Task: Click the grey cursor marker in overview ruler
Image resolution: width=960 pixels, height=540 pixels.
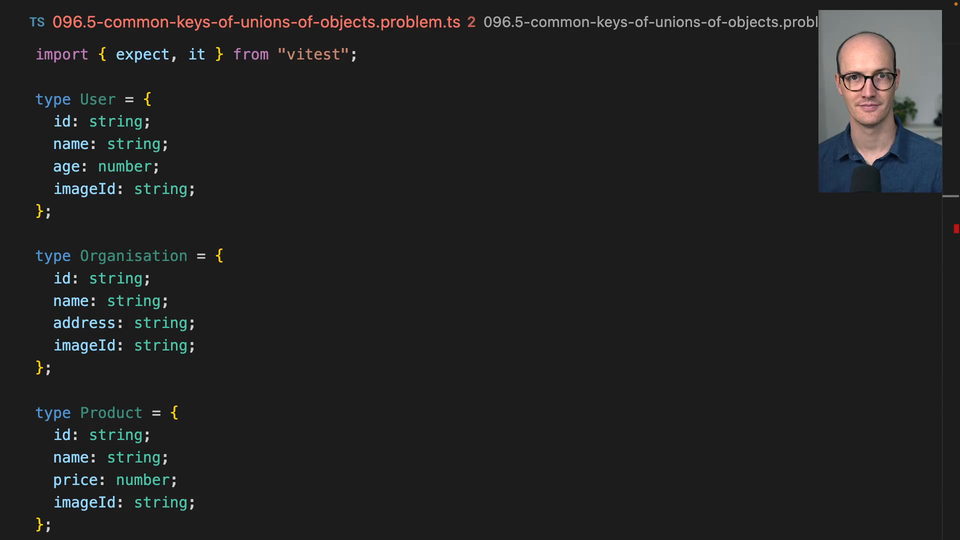Action: [951, 196]
